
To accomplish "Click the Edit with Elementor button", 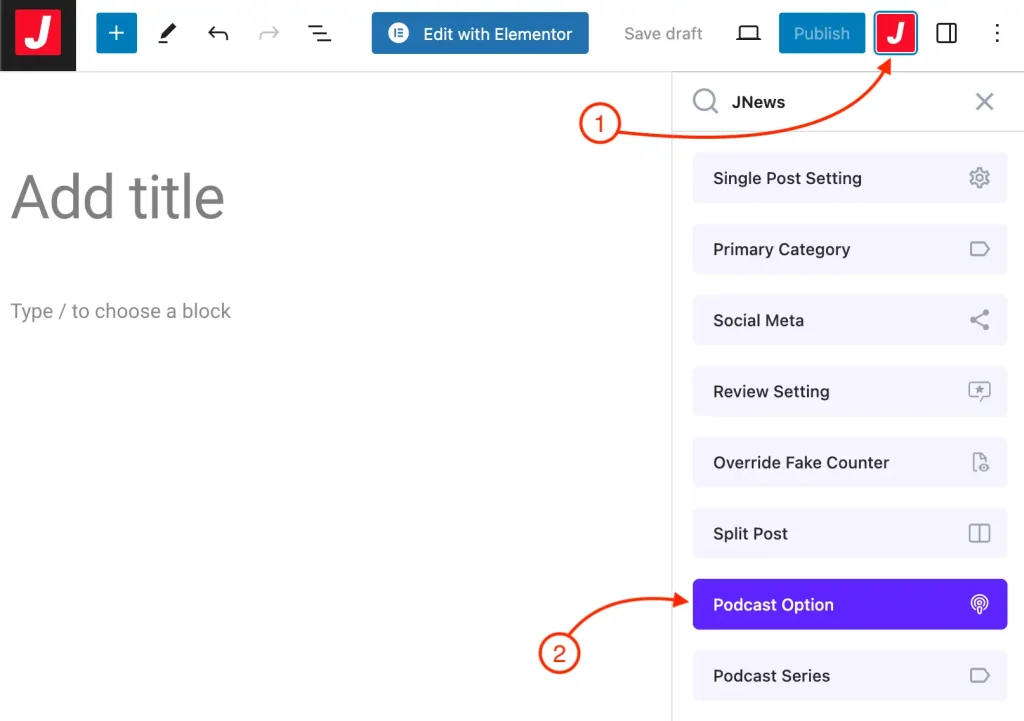I will click(480, 34).
